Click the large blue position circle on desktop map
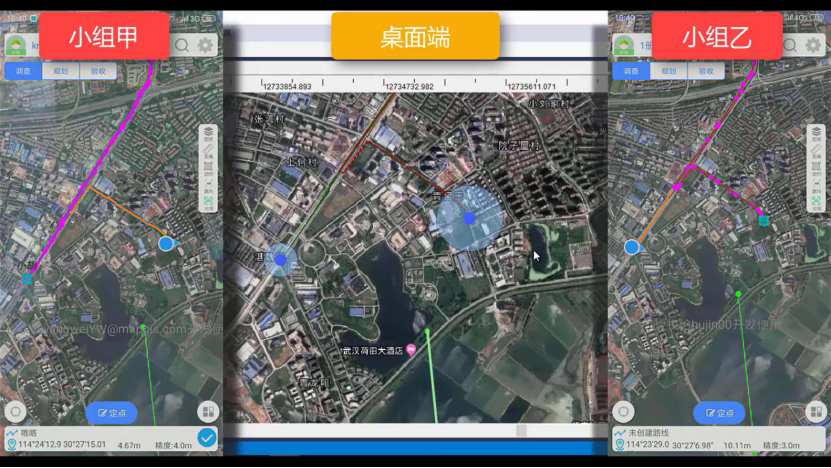This screenshot has height=468, width=831. coord(469,218)
